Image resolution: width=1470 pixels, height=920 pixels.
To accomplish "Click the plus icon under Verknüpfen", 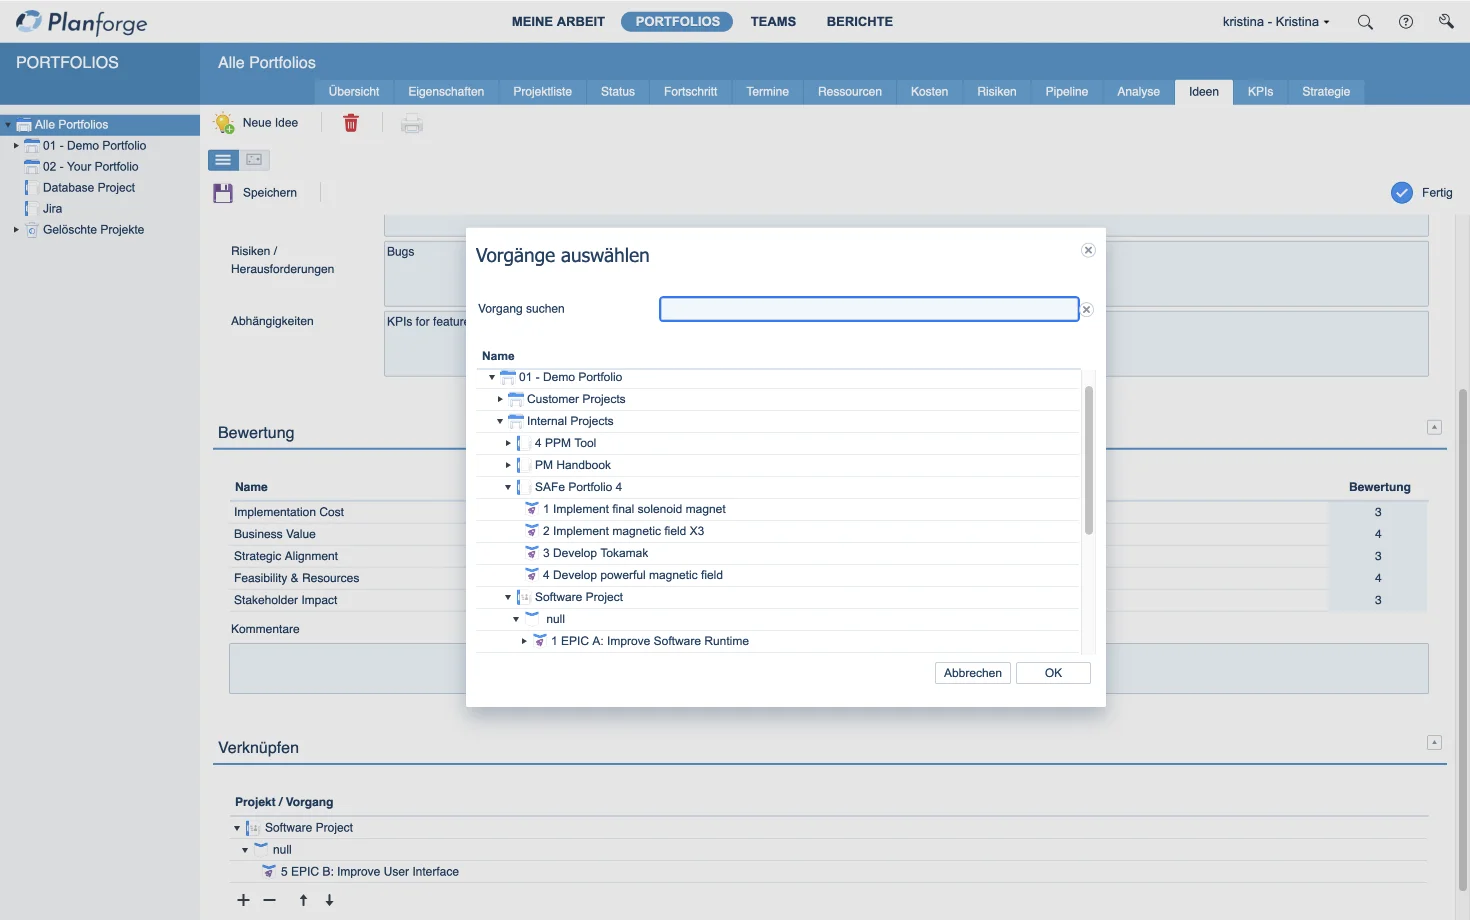I will [x=243, y=900].
